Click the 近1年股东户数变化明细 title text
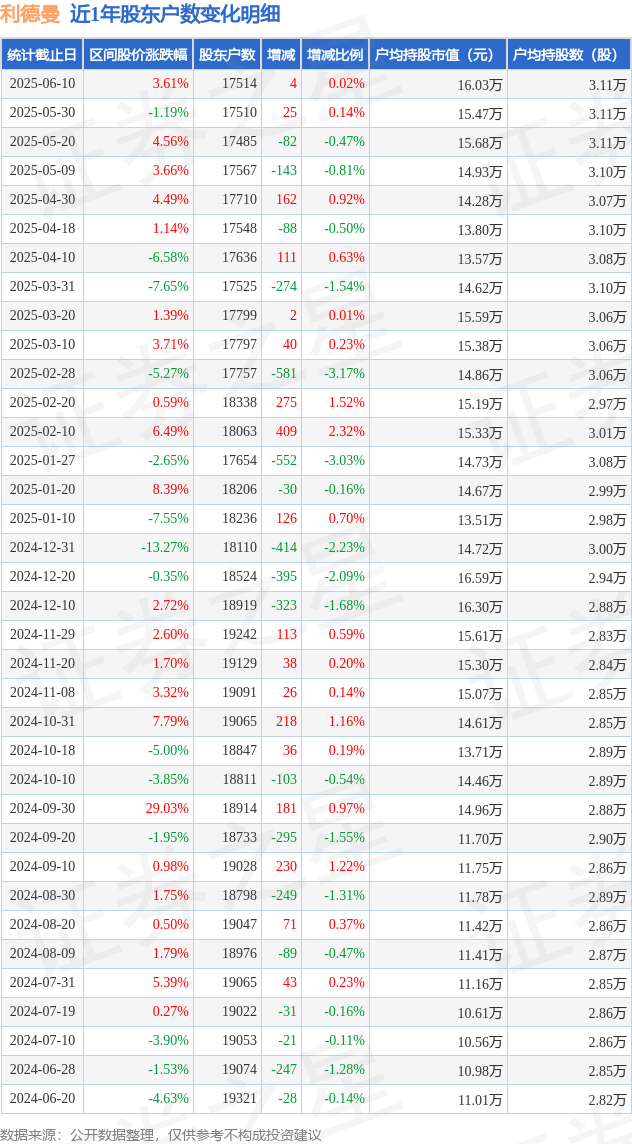 pyautogui.click(x=175, y=15)
